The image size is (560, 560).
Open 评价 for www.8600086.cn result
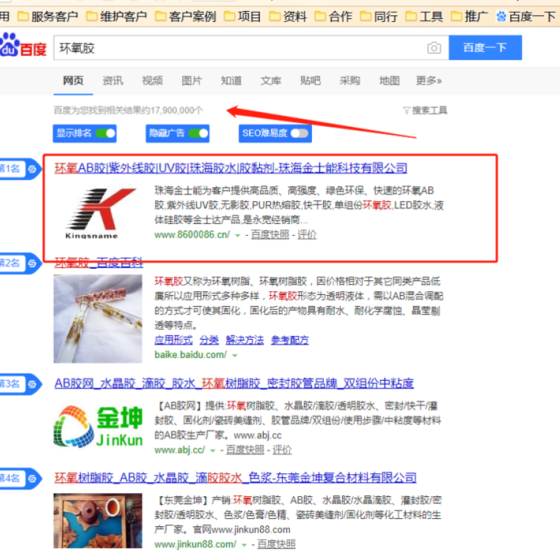pos(307,235)
